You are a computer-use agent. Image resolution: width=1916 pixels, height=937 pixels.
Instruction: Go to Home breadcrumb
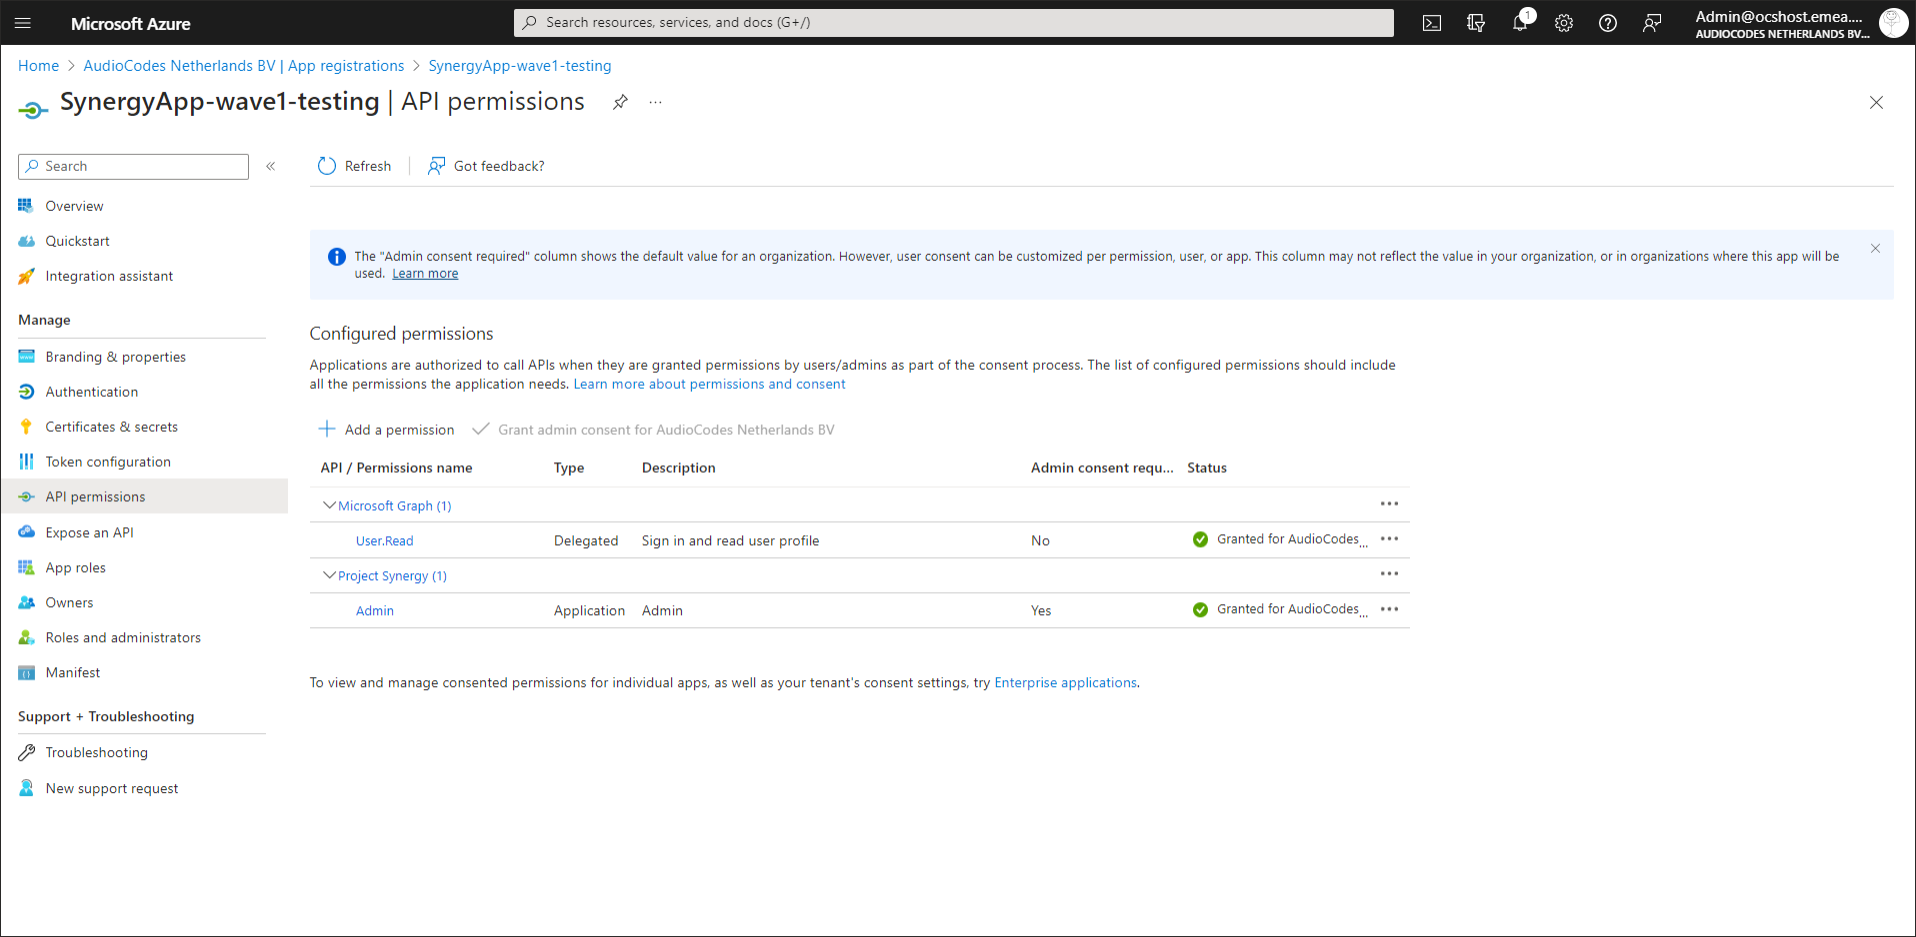pyautogui.click(x=38, y=66)
